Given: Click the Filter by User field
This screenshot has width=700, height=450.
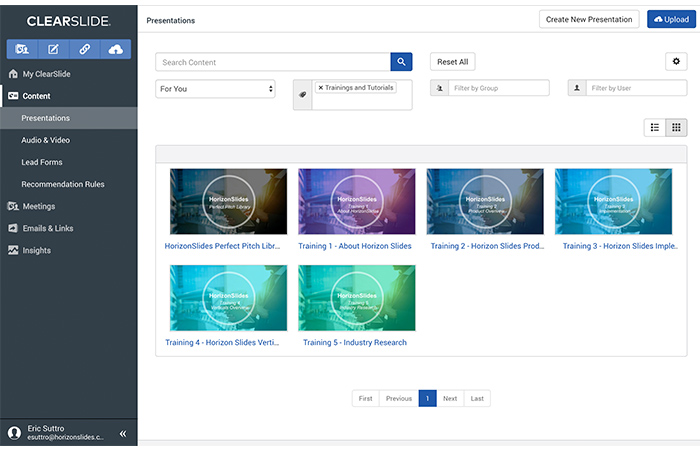Looking at the screenshot, I should (x=636, y=88).
